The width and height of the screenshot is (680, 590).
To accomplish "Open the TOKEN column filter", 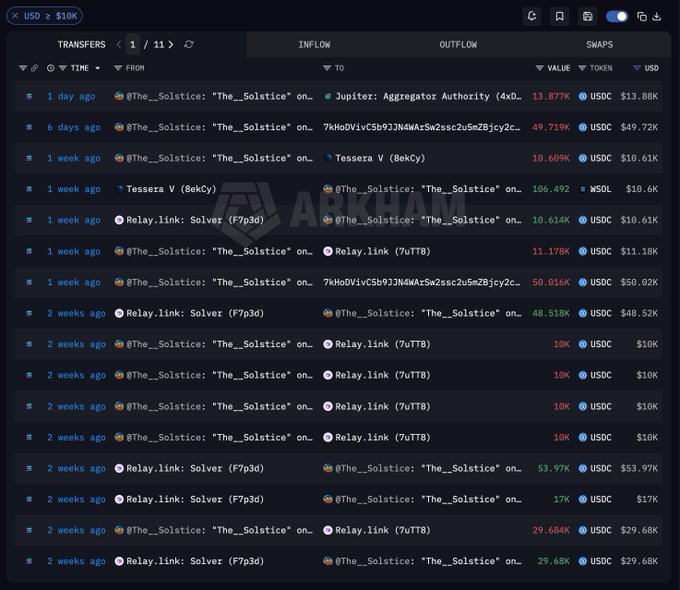I will pyautogui.click(x=582, y=68).
